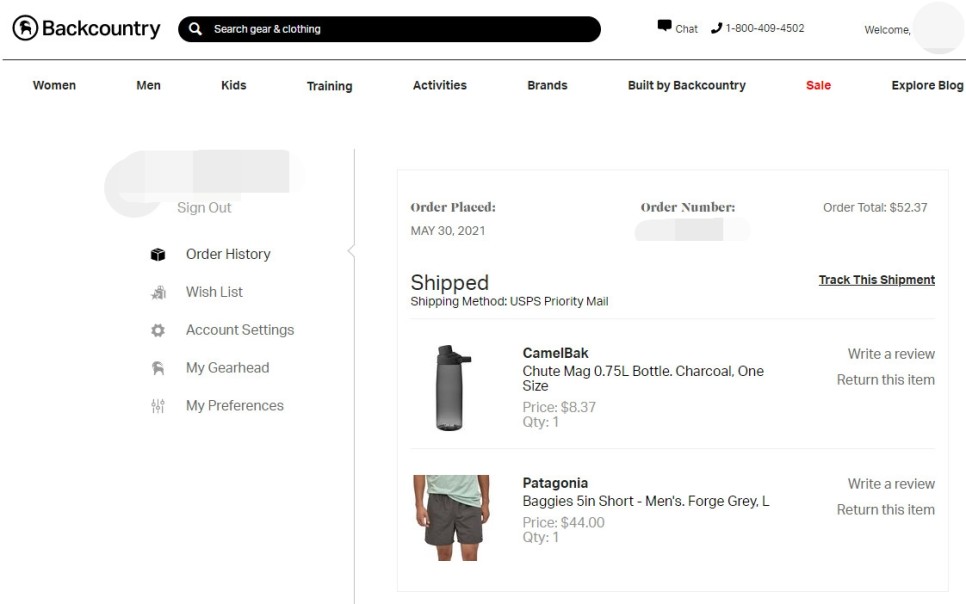Open the Men menu
Screen dimensions: 966x604
pyautogui.click(x=148, y=85)
